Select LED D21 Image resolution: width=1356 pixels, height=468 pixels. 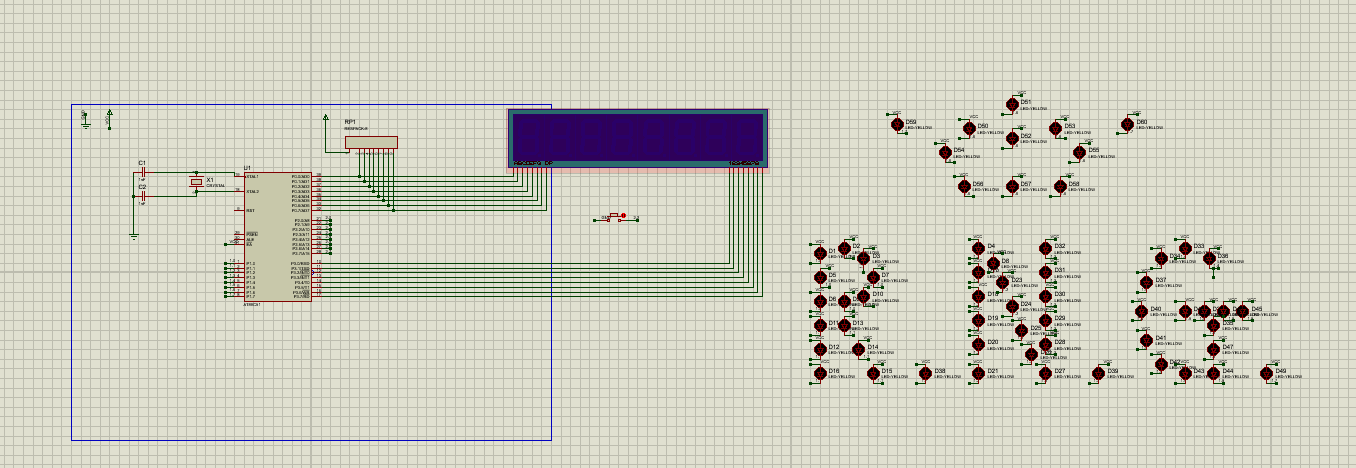coord(978,373)
